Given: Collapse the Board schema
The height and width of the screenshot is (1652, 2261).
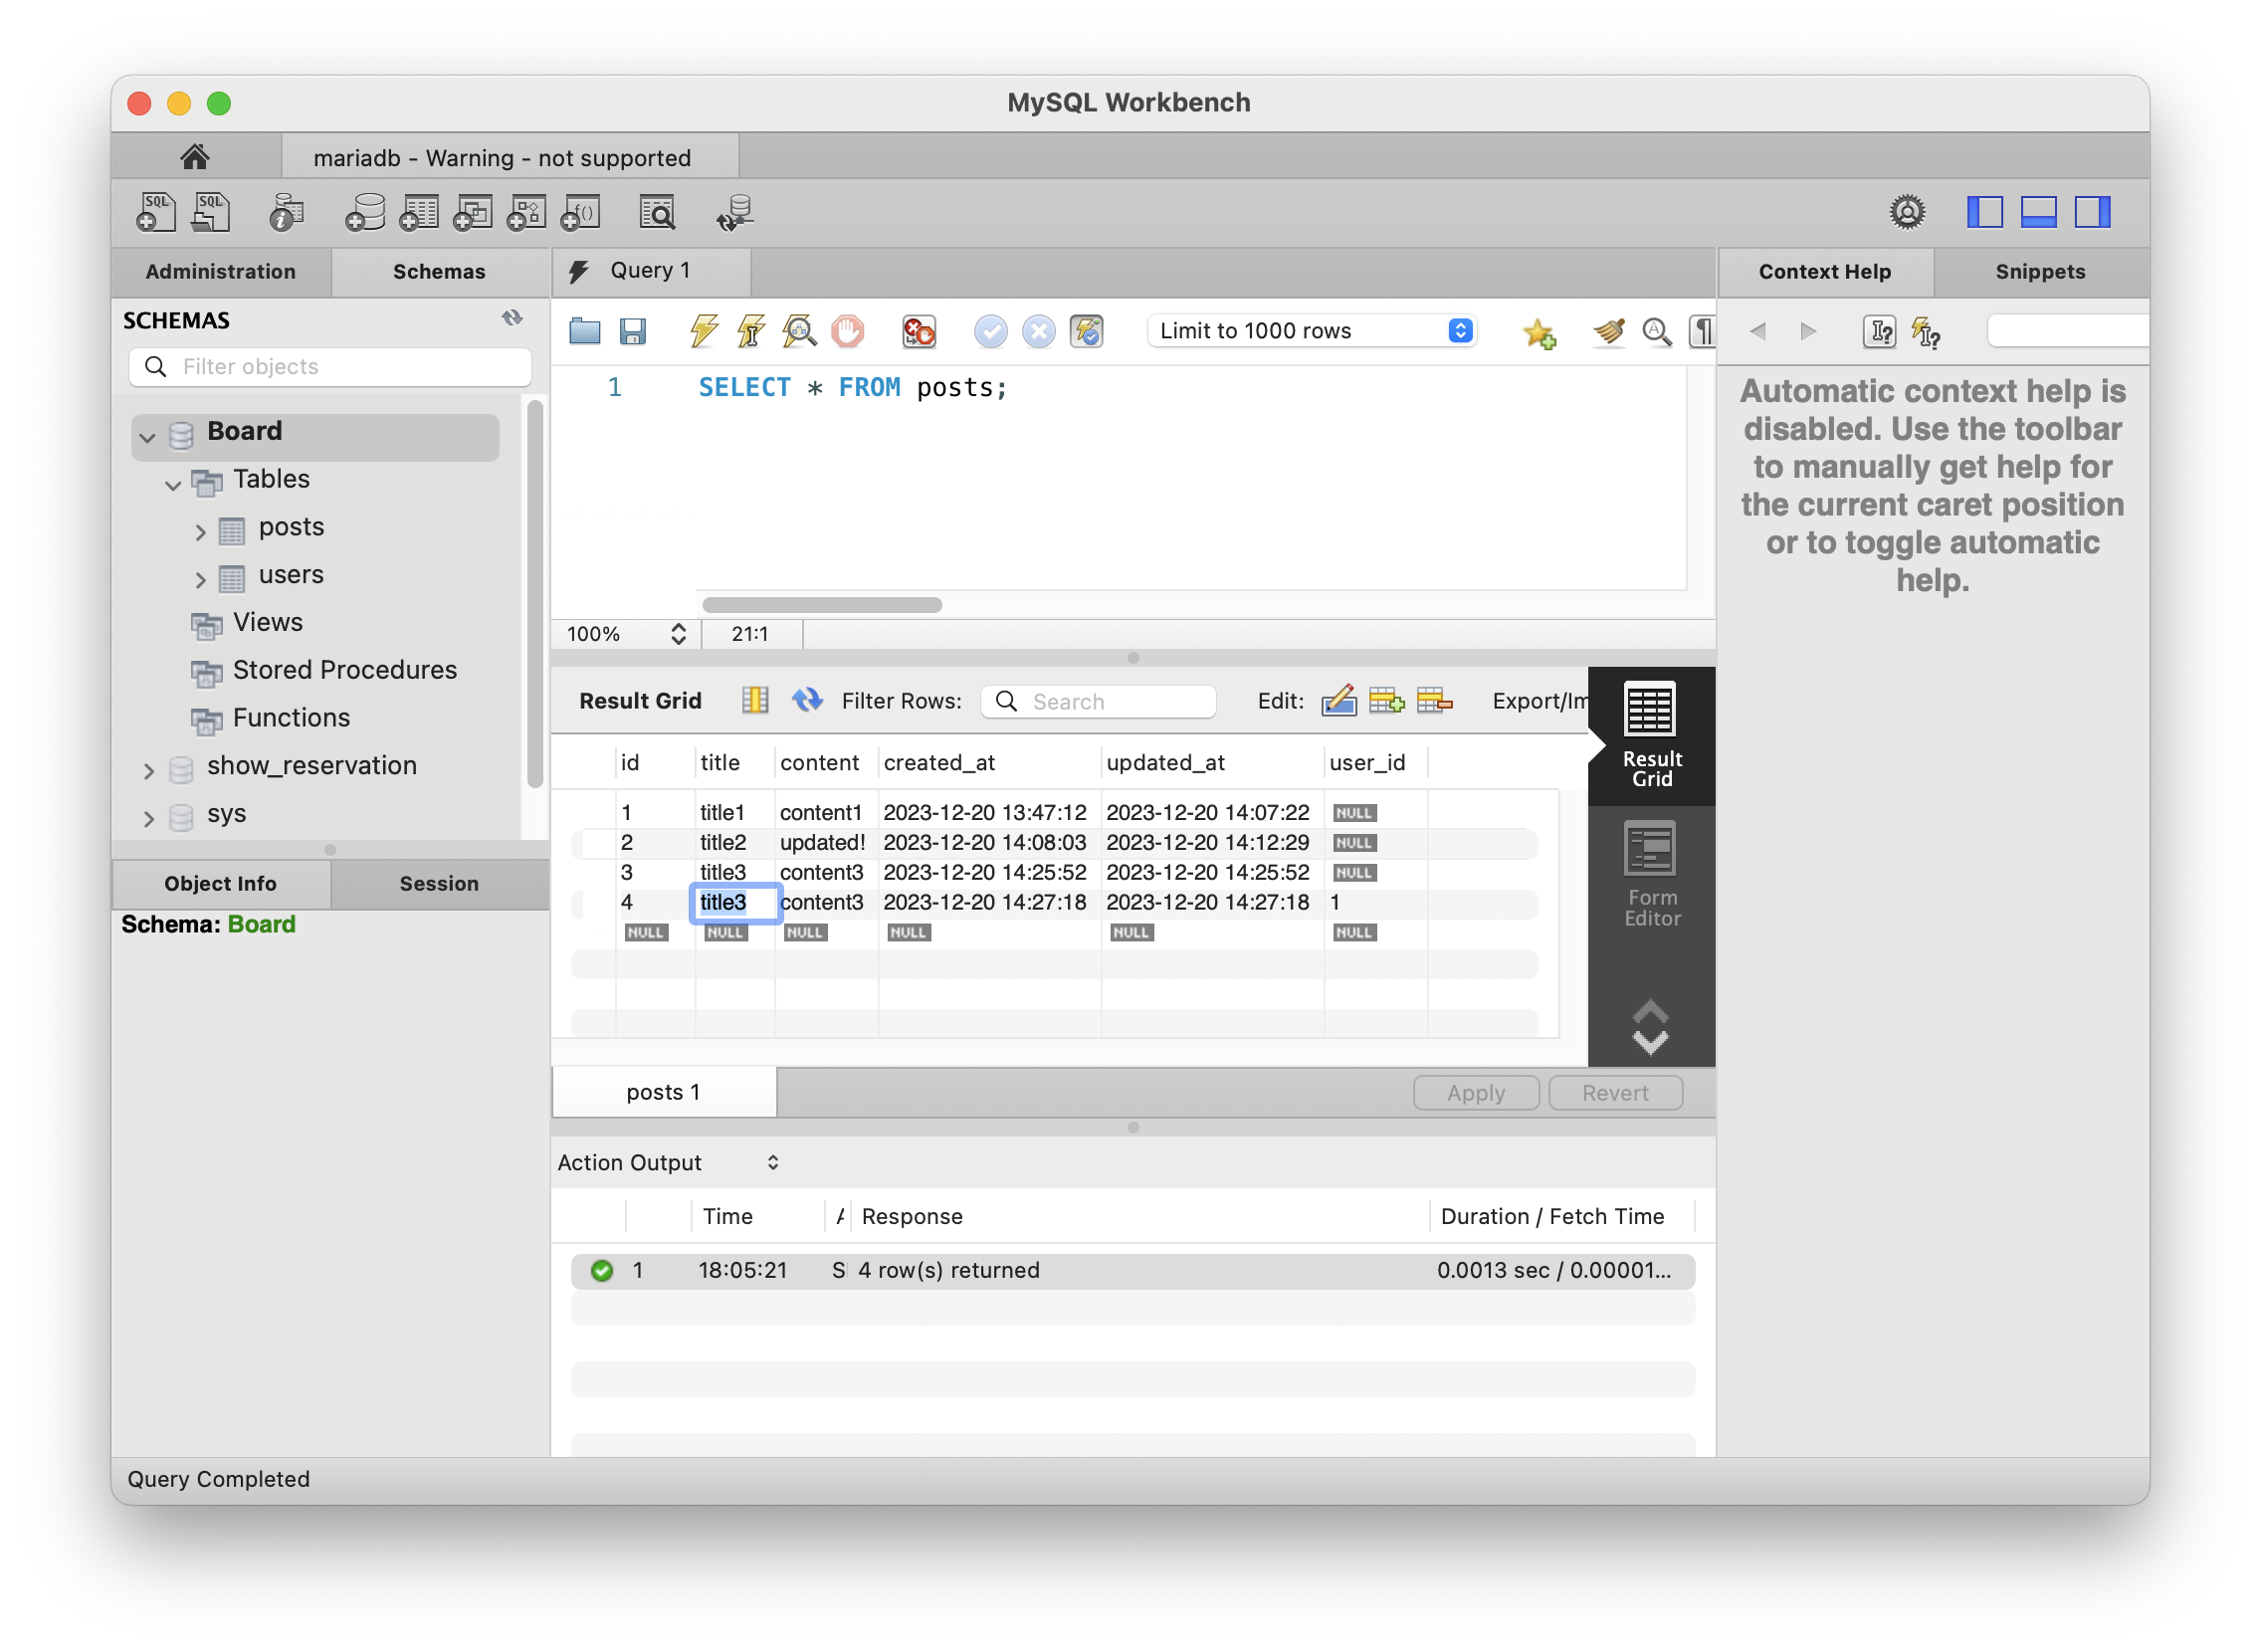Looking at the screenshot, I should point(148,437).
